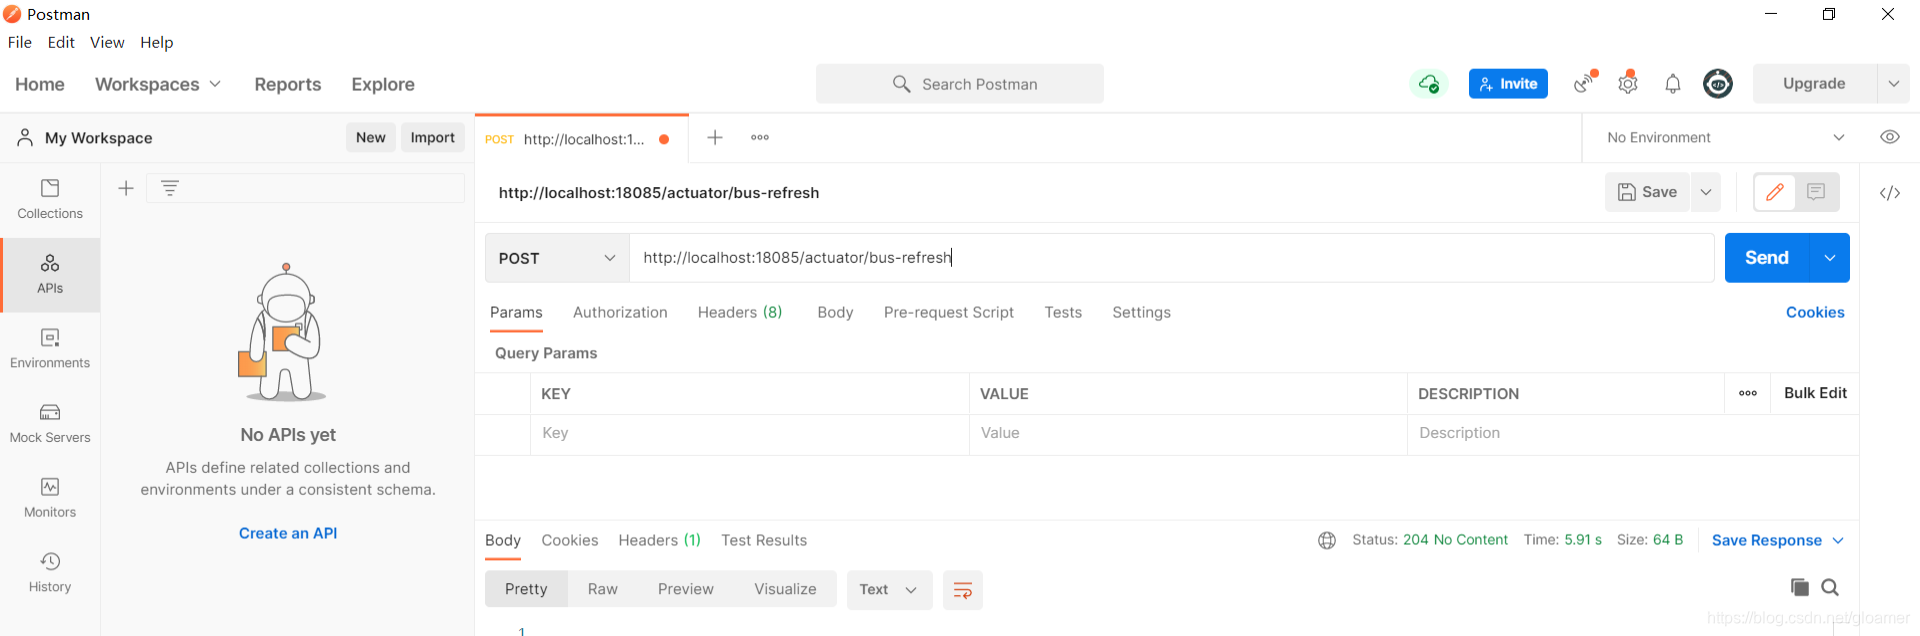Select the Visualize response view
1920x636 pixels.
(x=785, y=590)
